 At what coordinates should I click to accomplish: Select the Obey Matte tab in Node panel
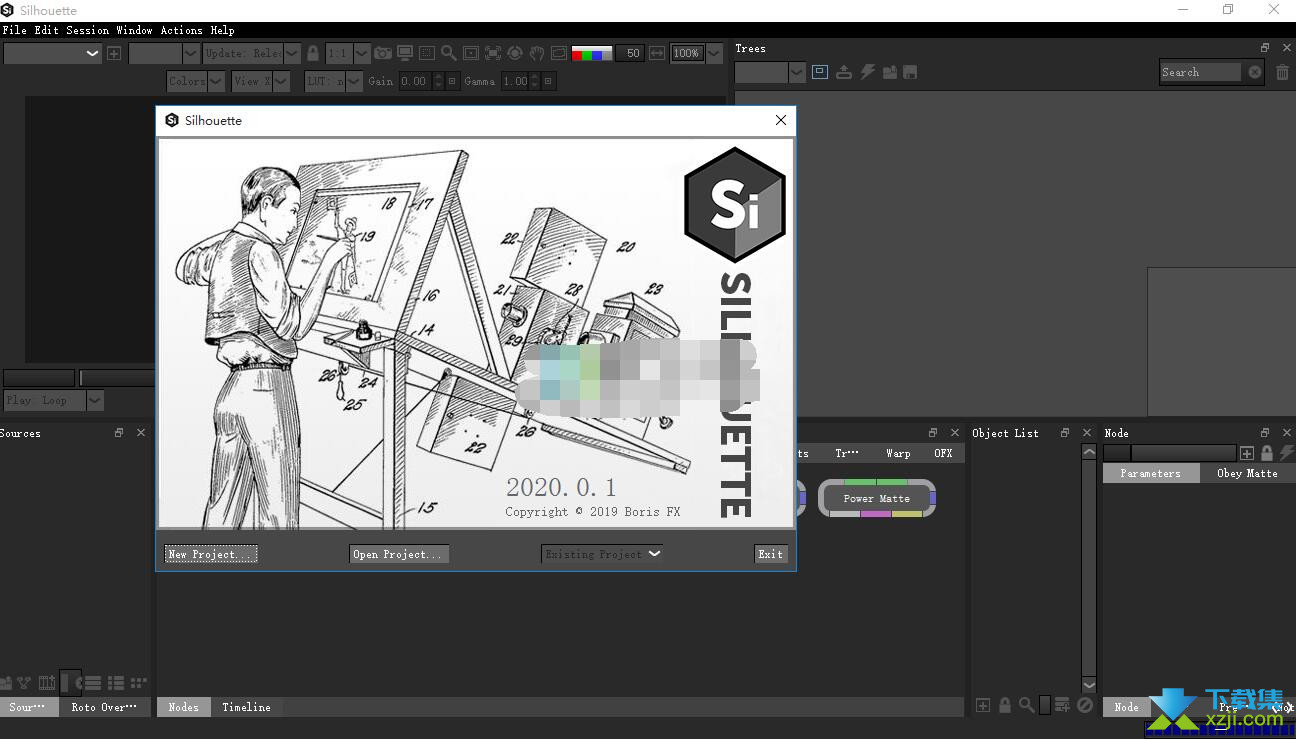1247,473
